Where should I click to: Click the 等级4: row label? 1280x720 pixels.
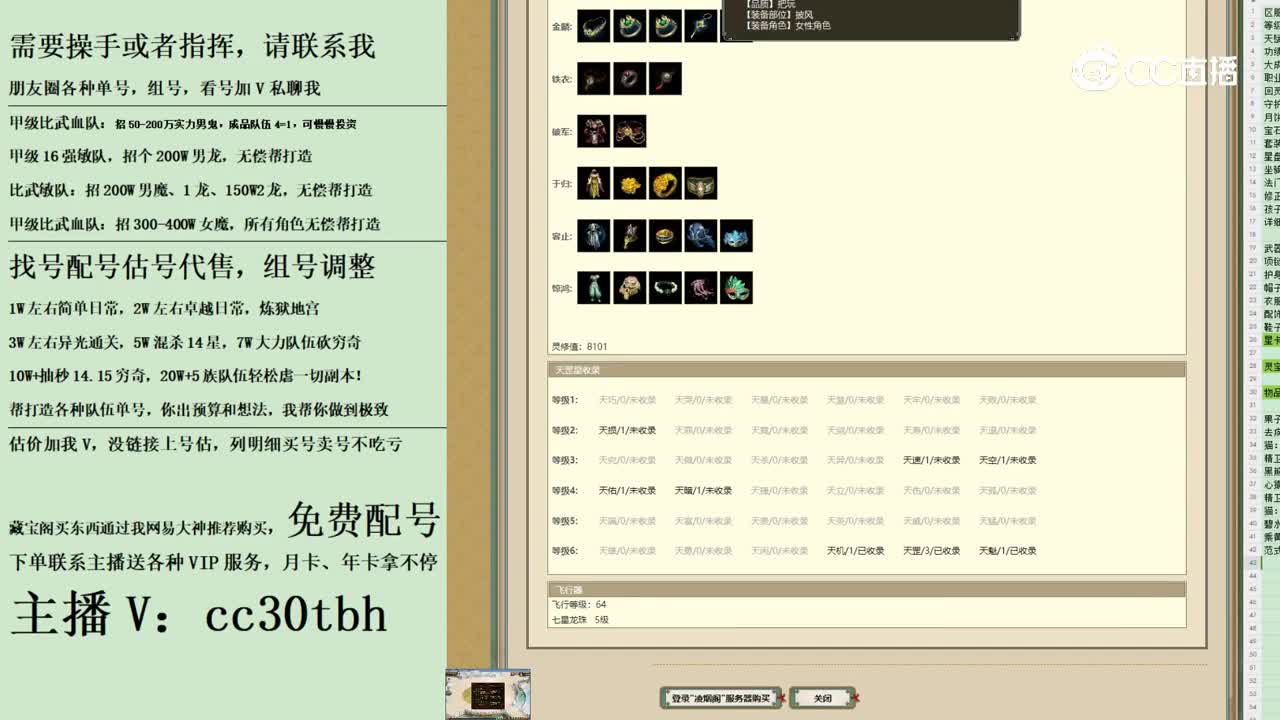pyautogui.click(x=564, y=491)
